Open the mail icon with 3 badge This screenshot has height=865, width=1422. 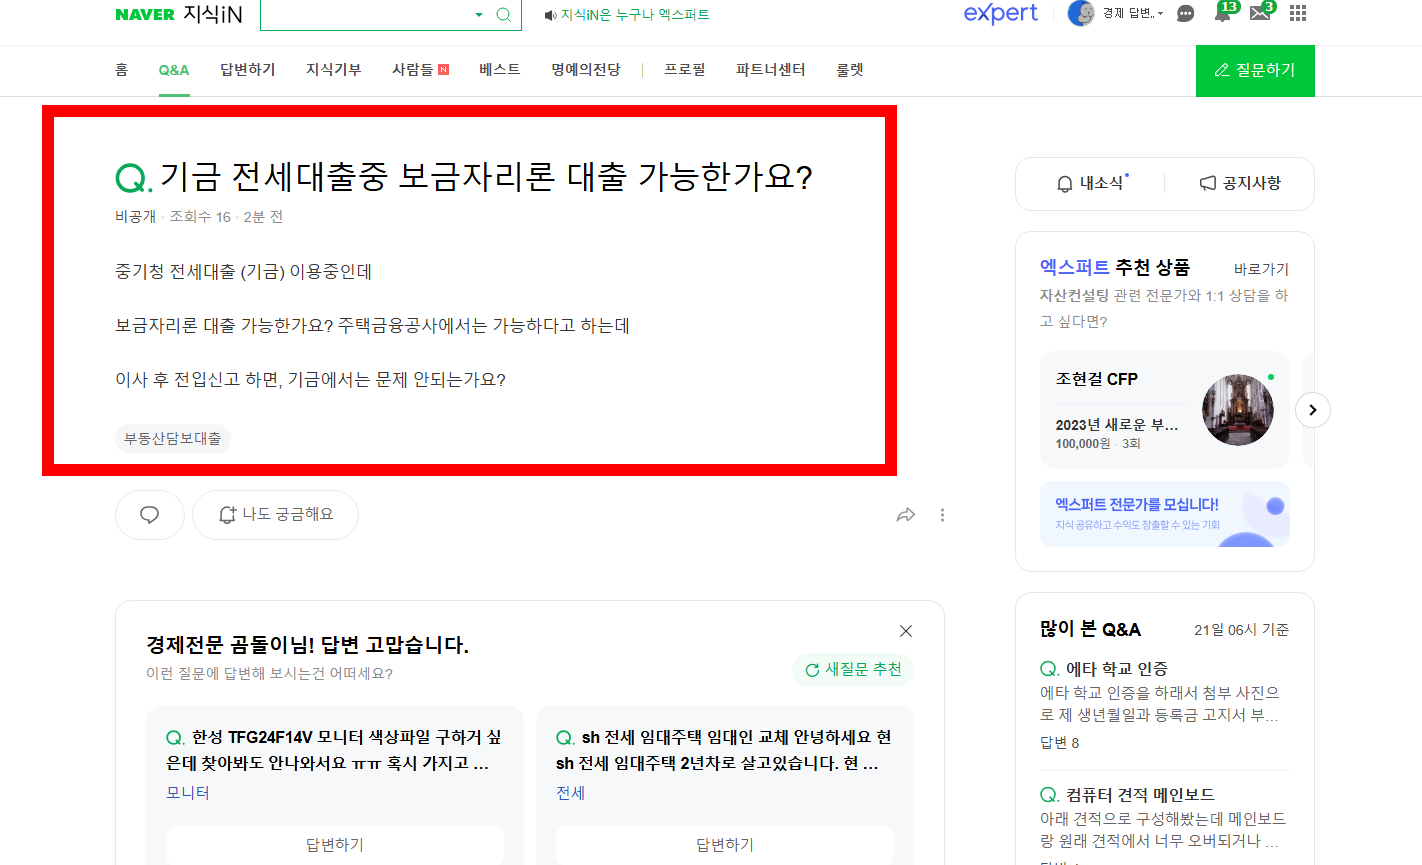coord(1262,12)
